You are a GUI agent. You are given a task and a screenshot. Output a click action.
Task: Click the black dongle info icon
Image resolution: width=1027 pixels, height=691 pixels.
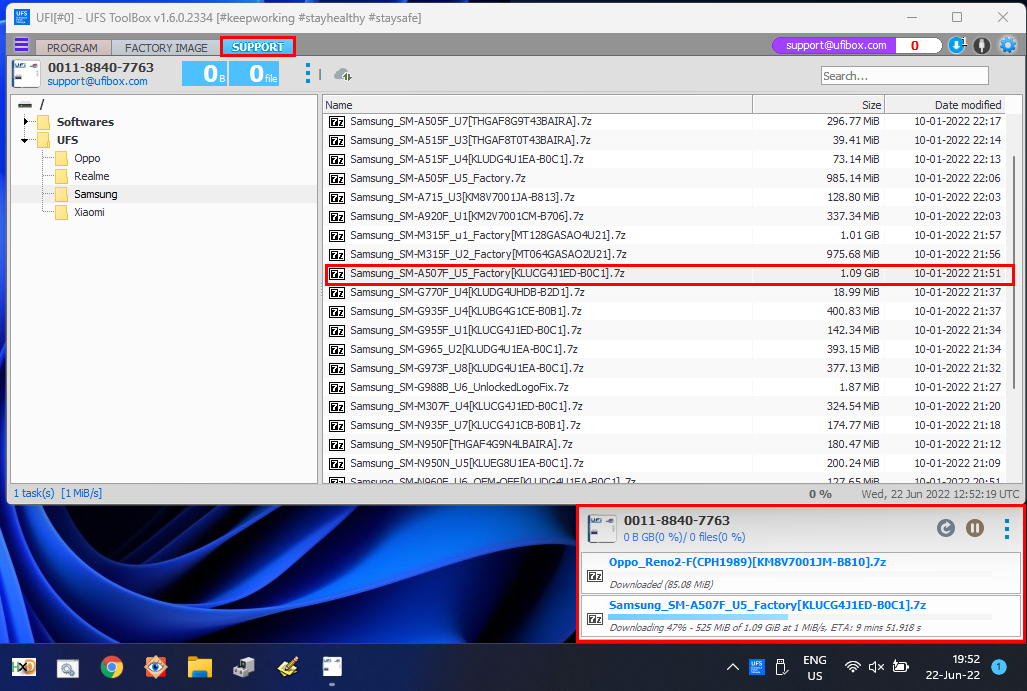pyautogui.click(x=981, y=45)
